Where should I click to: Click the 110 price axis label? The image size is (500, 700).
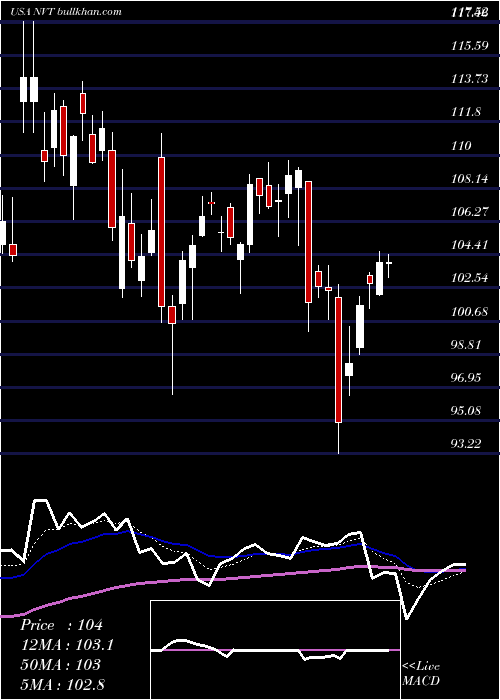(462, 146)
